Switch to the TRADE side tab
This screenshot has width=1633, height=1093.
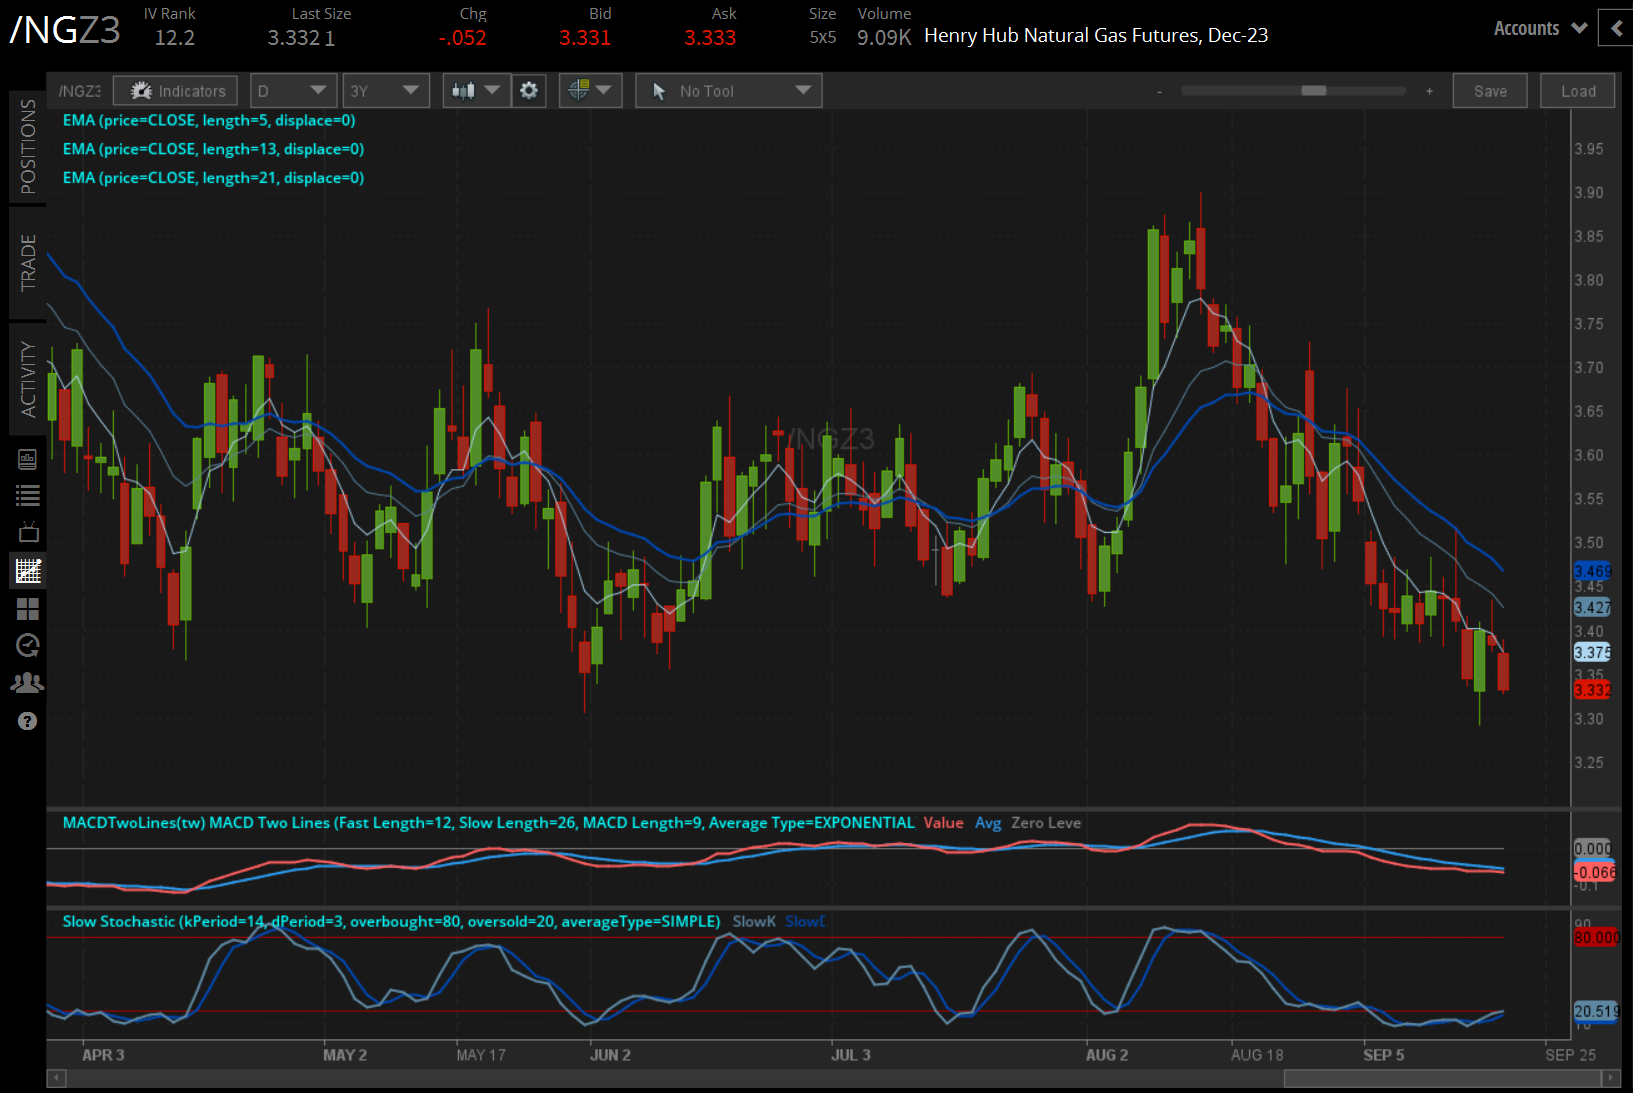(x=27, y=263)
